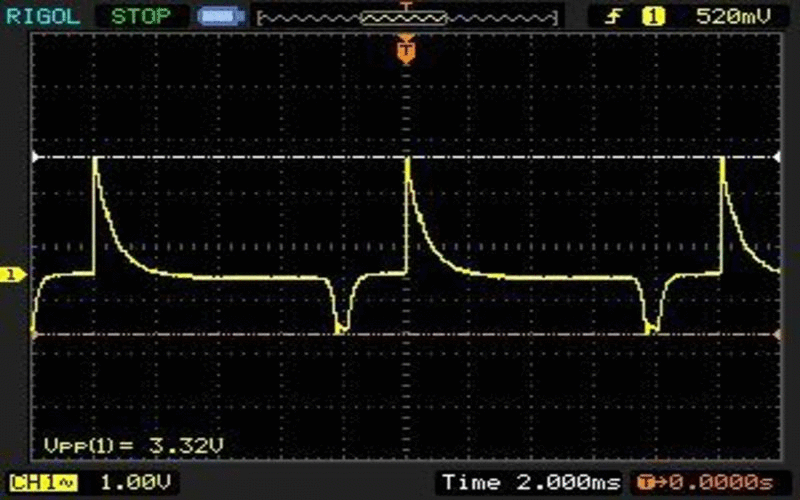This screenshot has width=800, height=500.
Task: Click the orange T trigger position marker
Action: click(x=406, y=49)
